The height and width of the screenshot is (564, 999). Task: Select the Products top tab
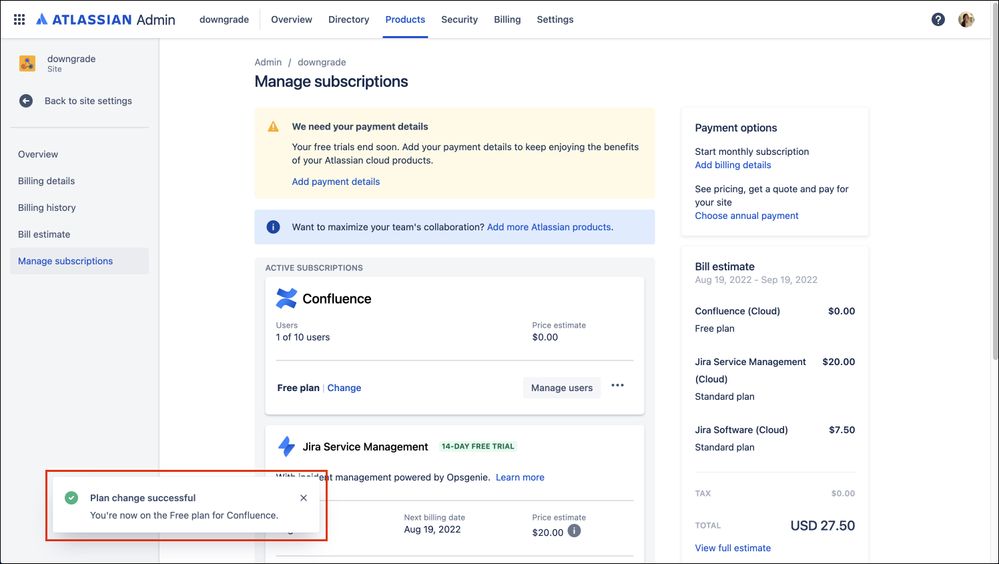pos(405,19)
